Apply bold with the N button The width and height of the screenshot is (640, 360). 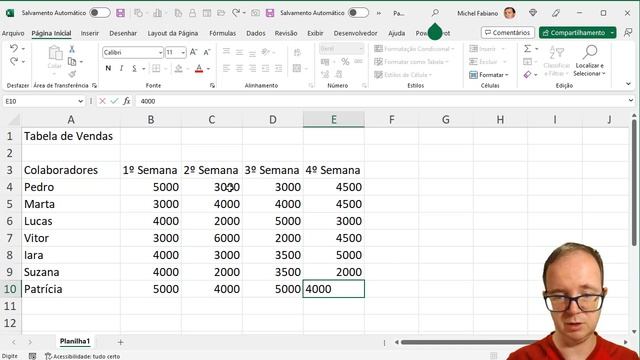(x=108, y=68)
